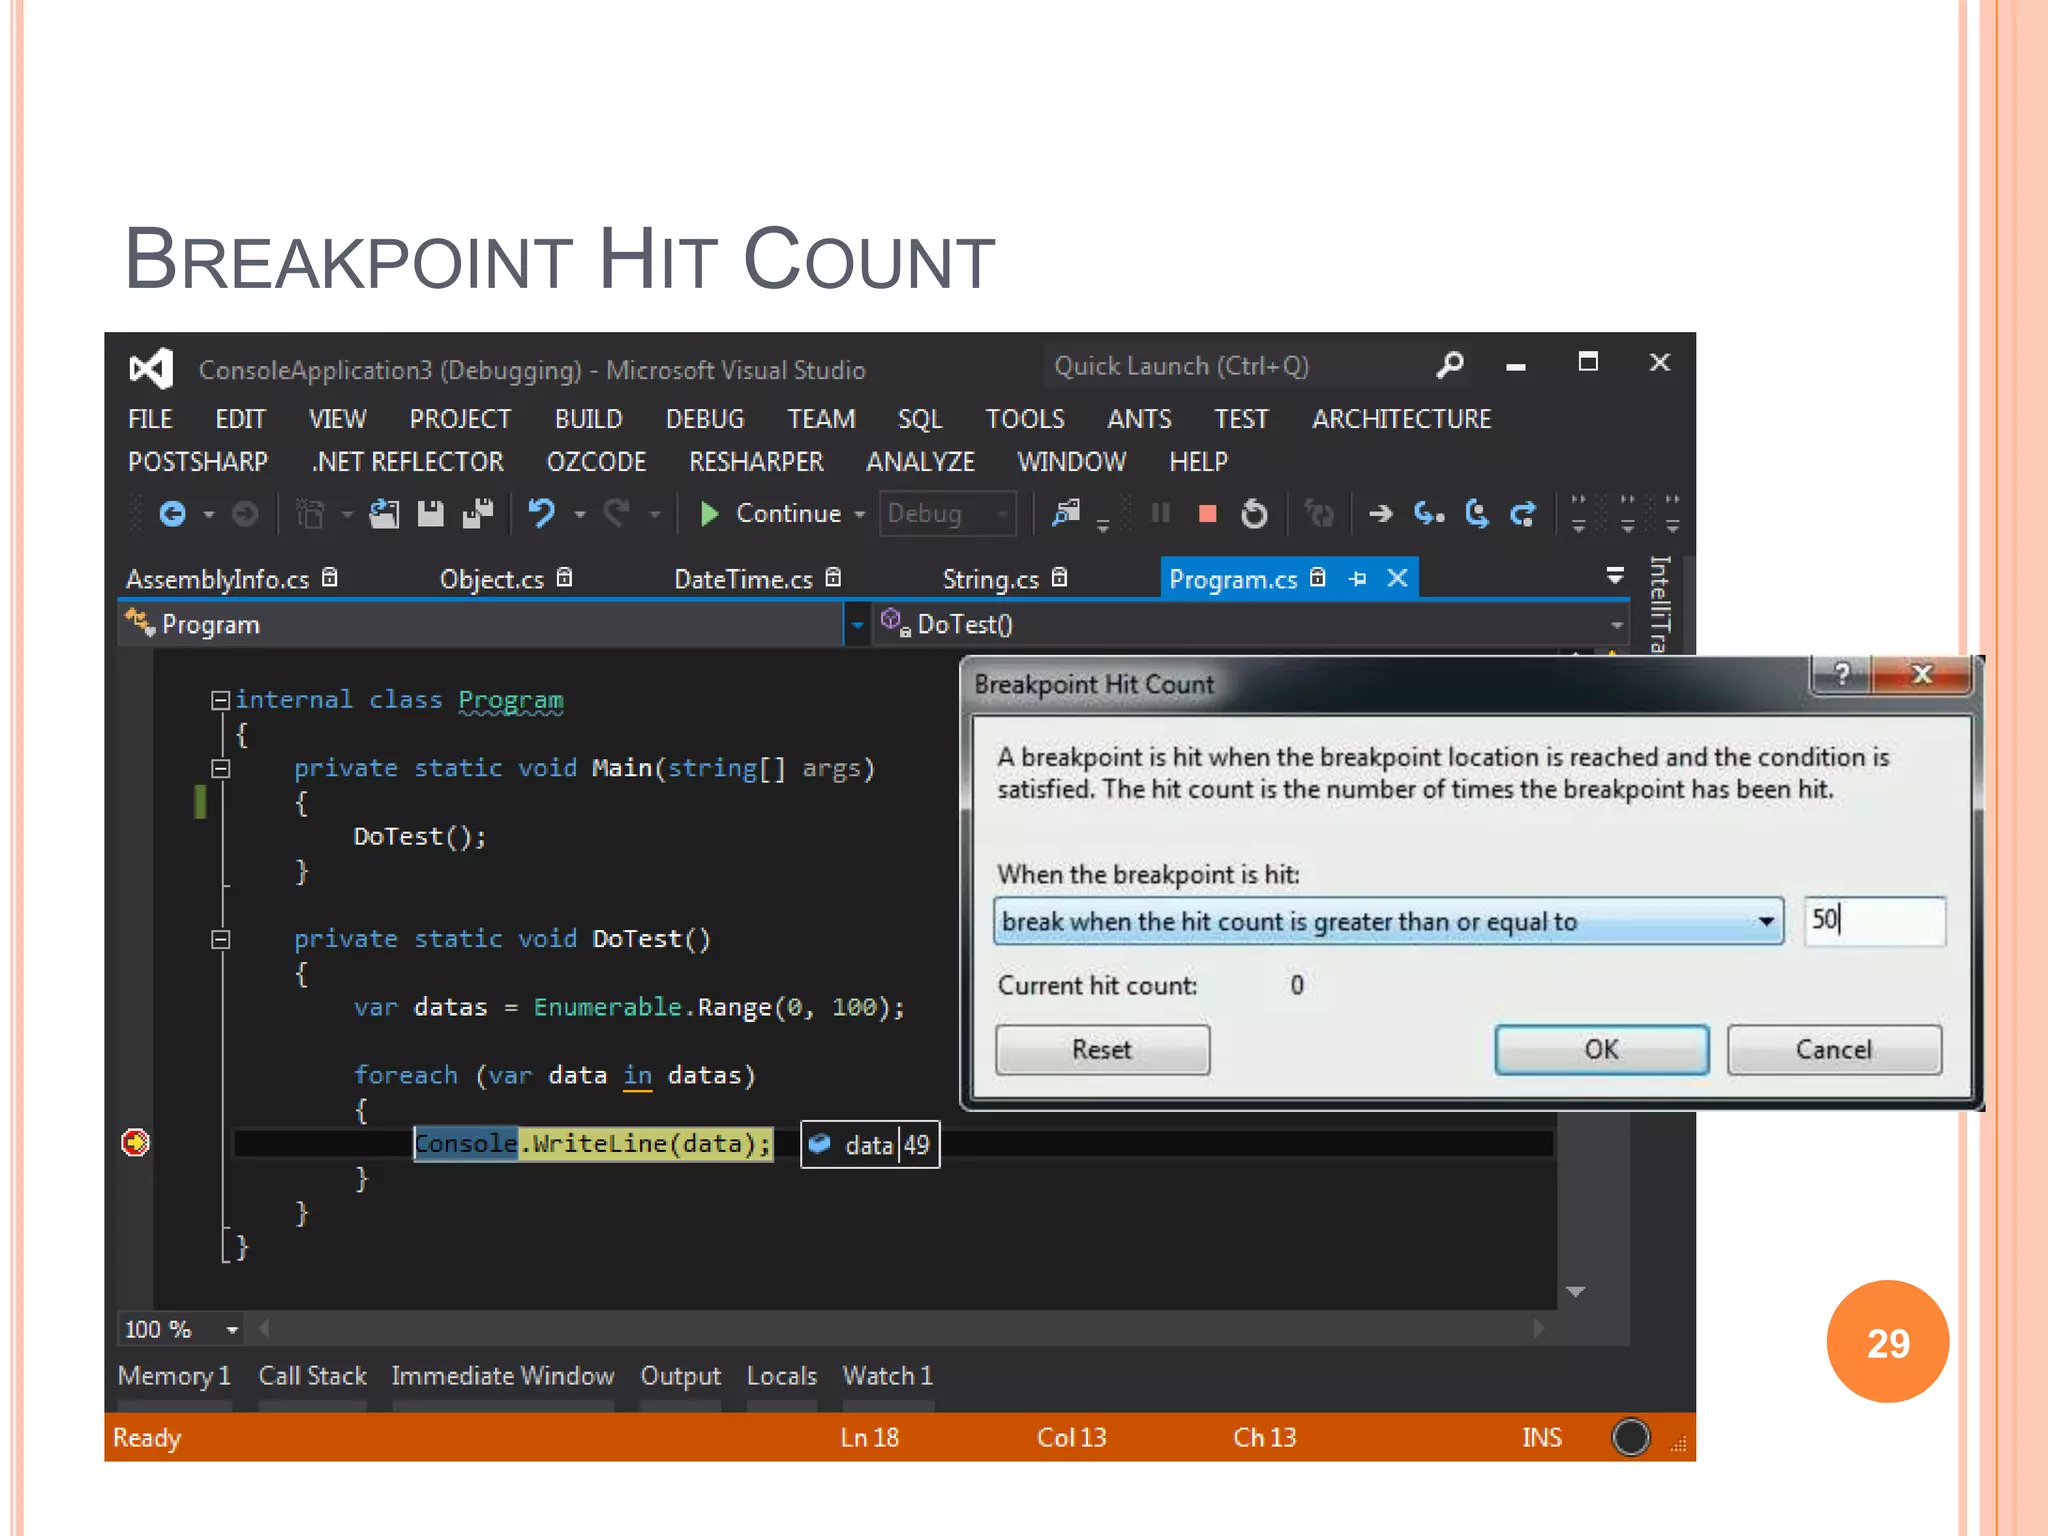Image resolution: width=2048 pixels, height=1536 pixels.
Task: Click the greyed Refresh icon in the debug toolbar
Action: tap(1319, 514)
